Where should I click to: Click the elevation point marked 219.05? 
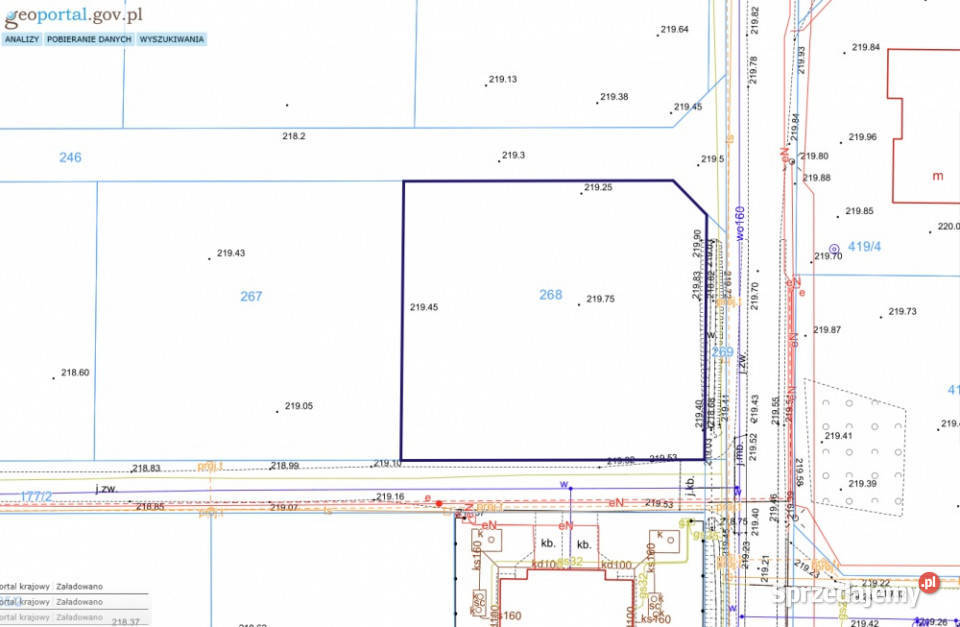tap(278, 411)
